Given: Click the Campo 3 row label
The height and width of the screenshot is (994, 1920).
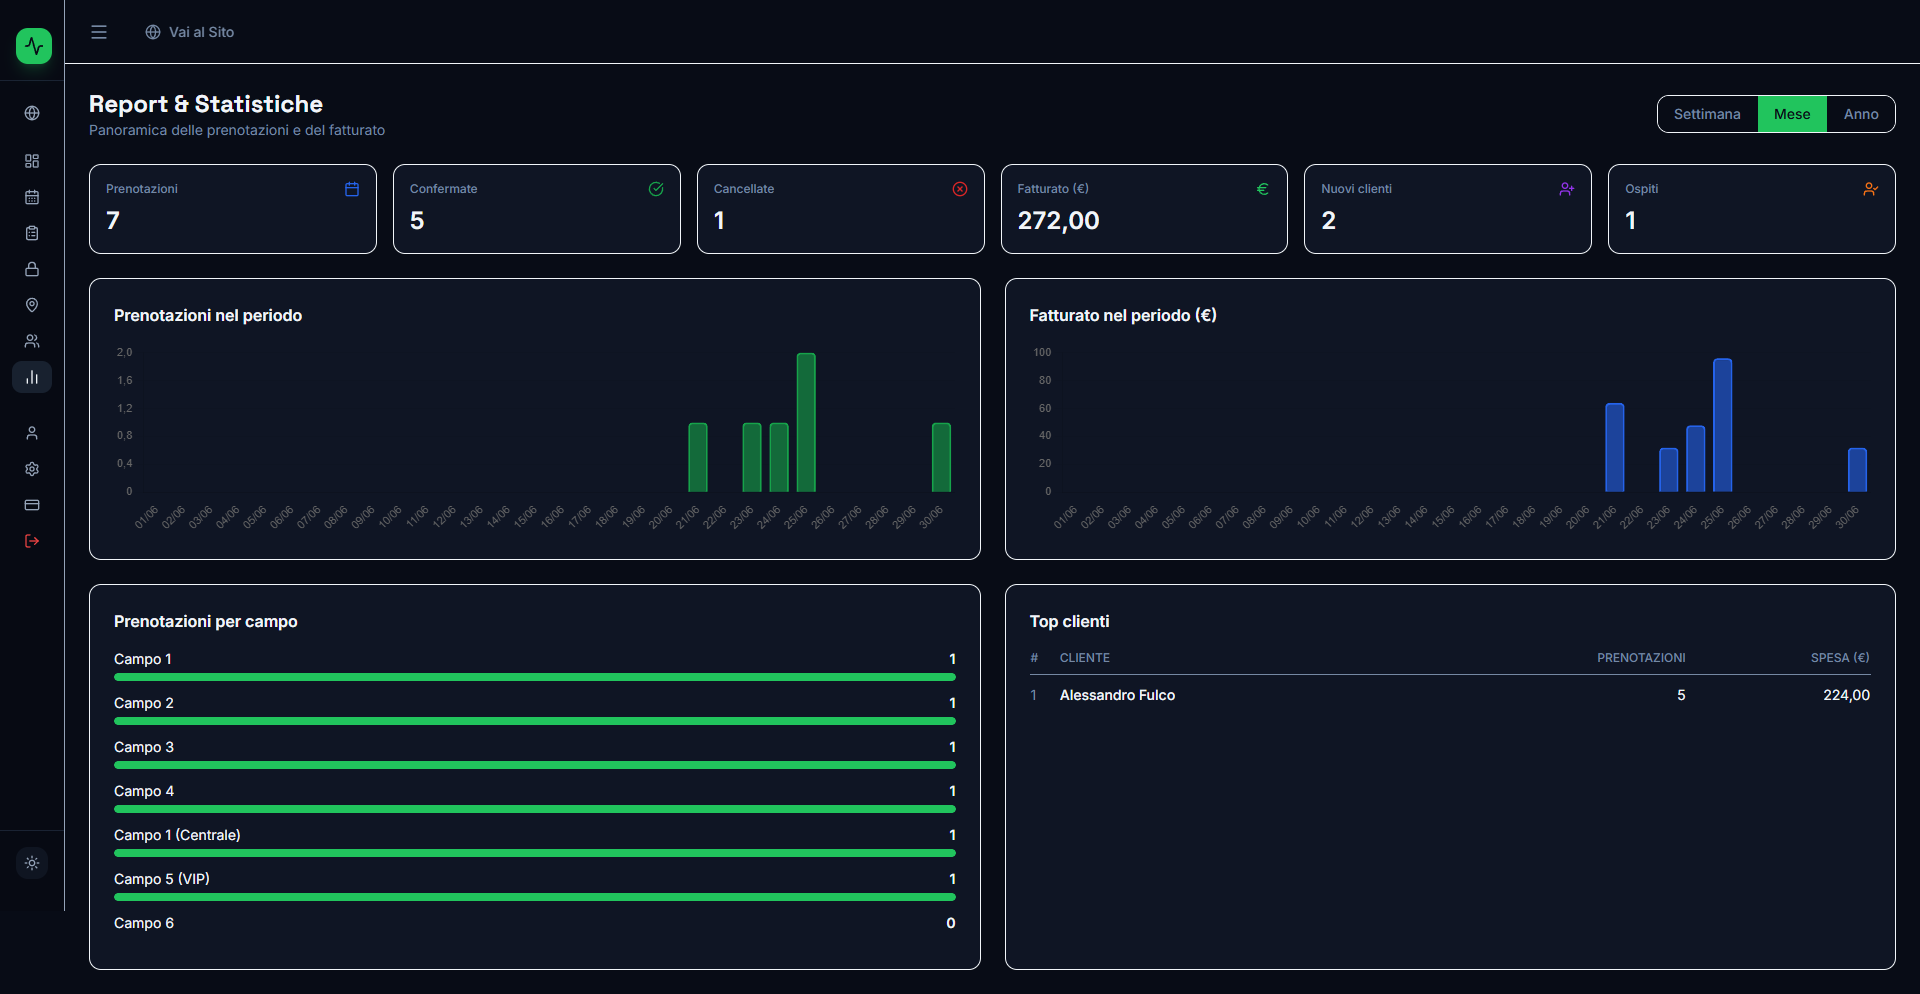Looking at the screenshot, I should pyautogui.click(x=144, y=747).
